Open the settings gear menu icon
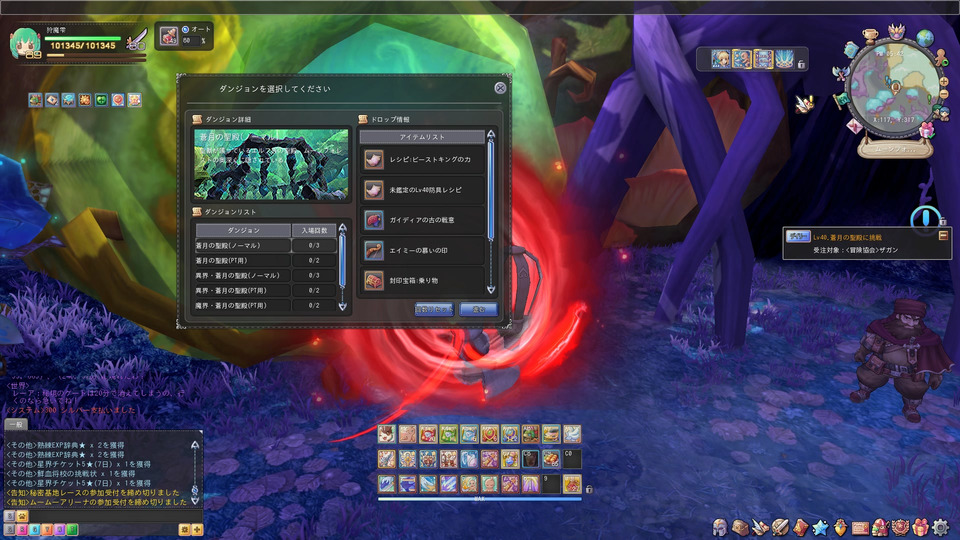 pos(940,527)
